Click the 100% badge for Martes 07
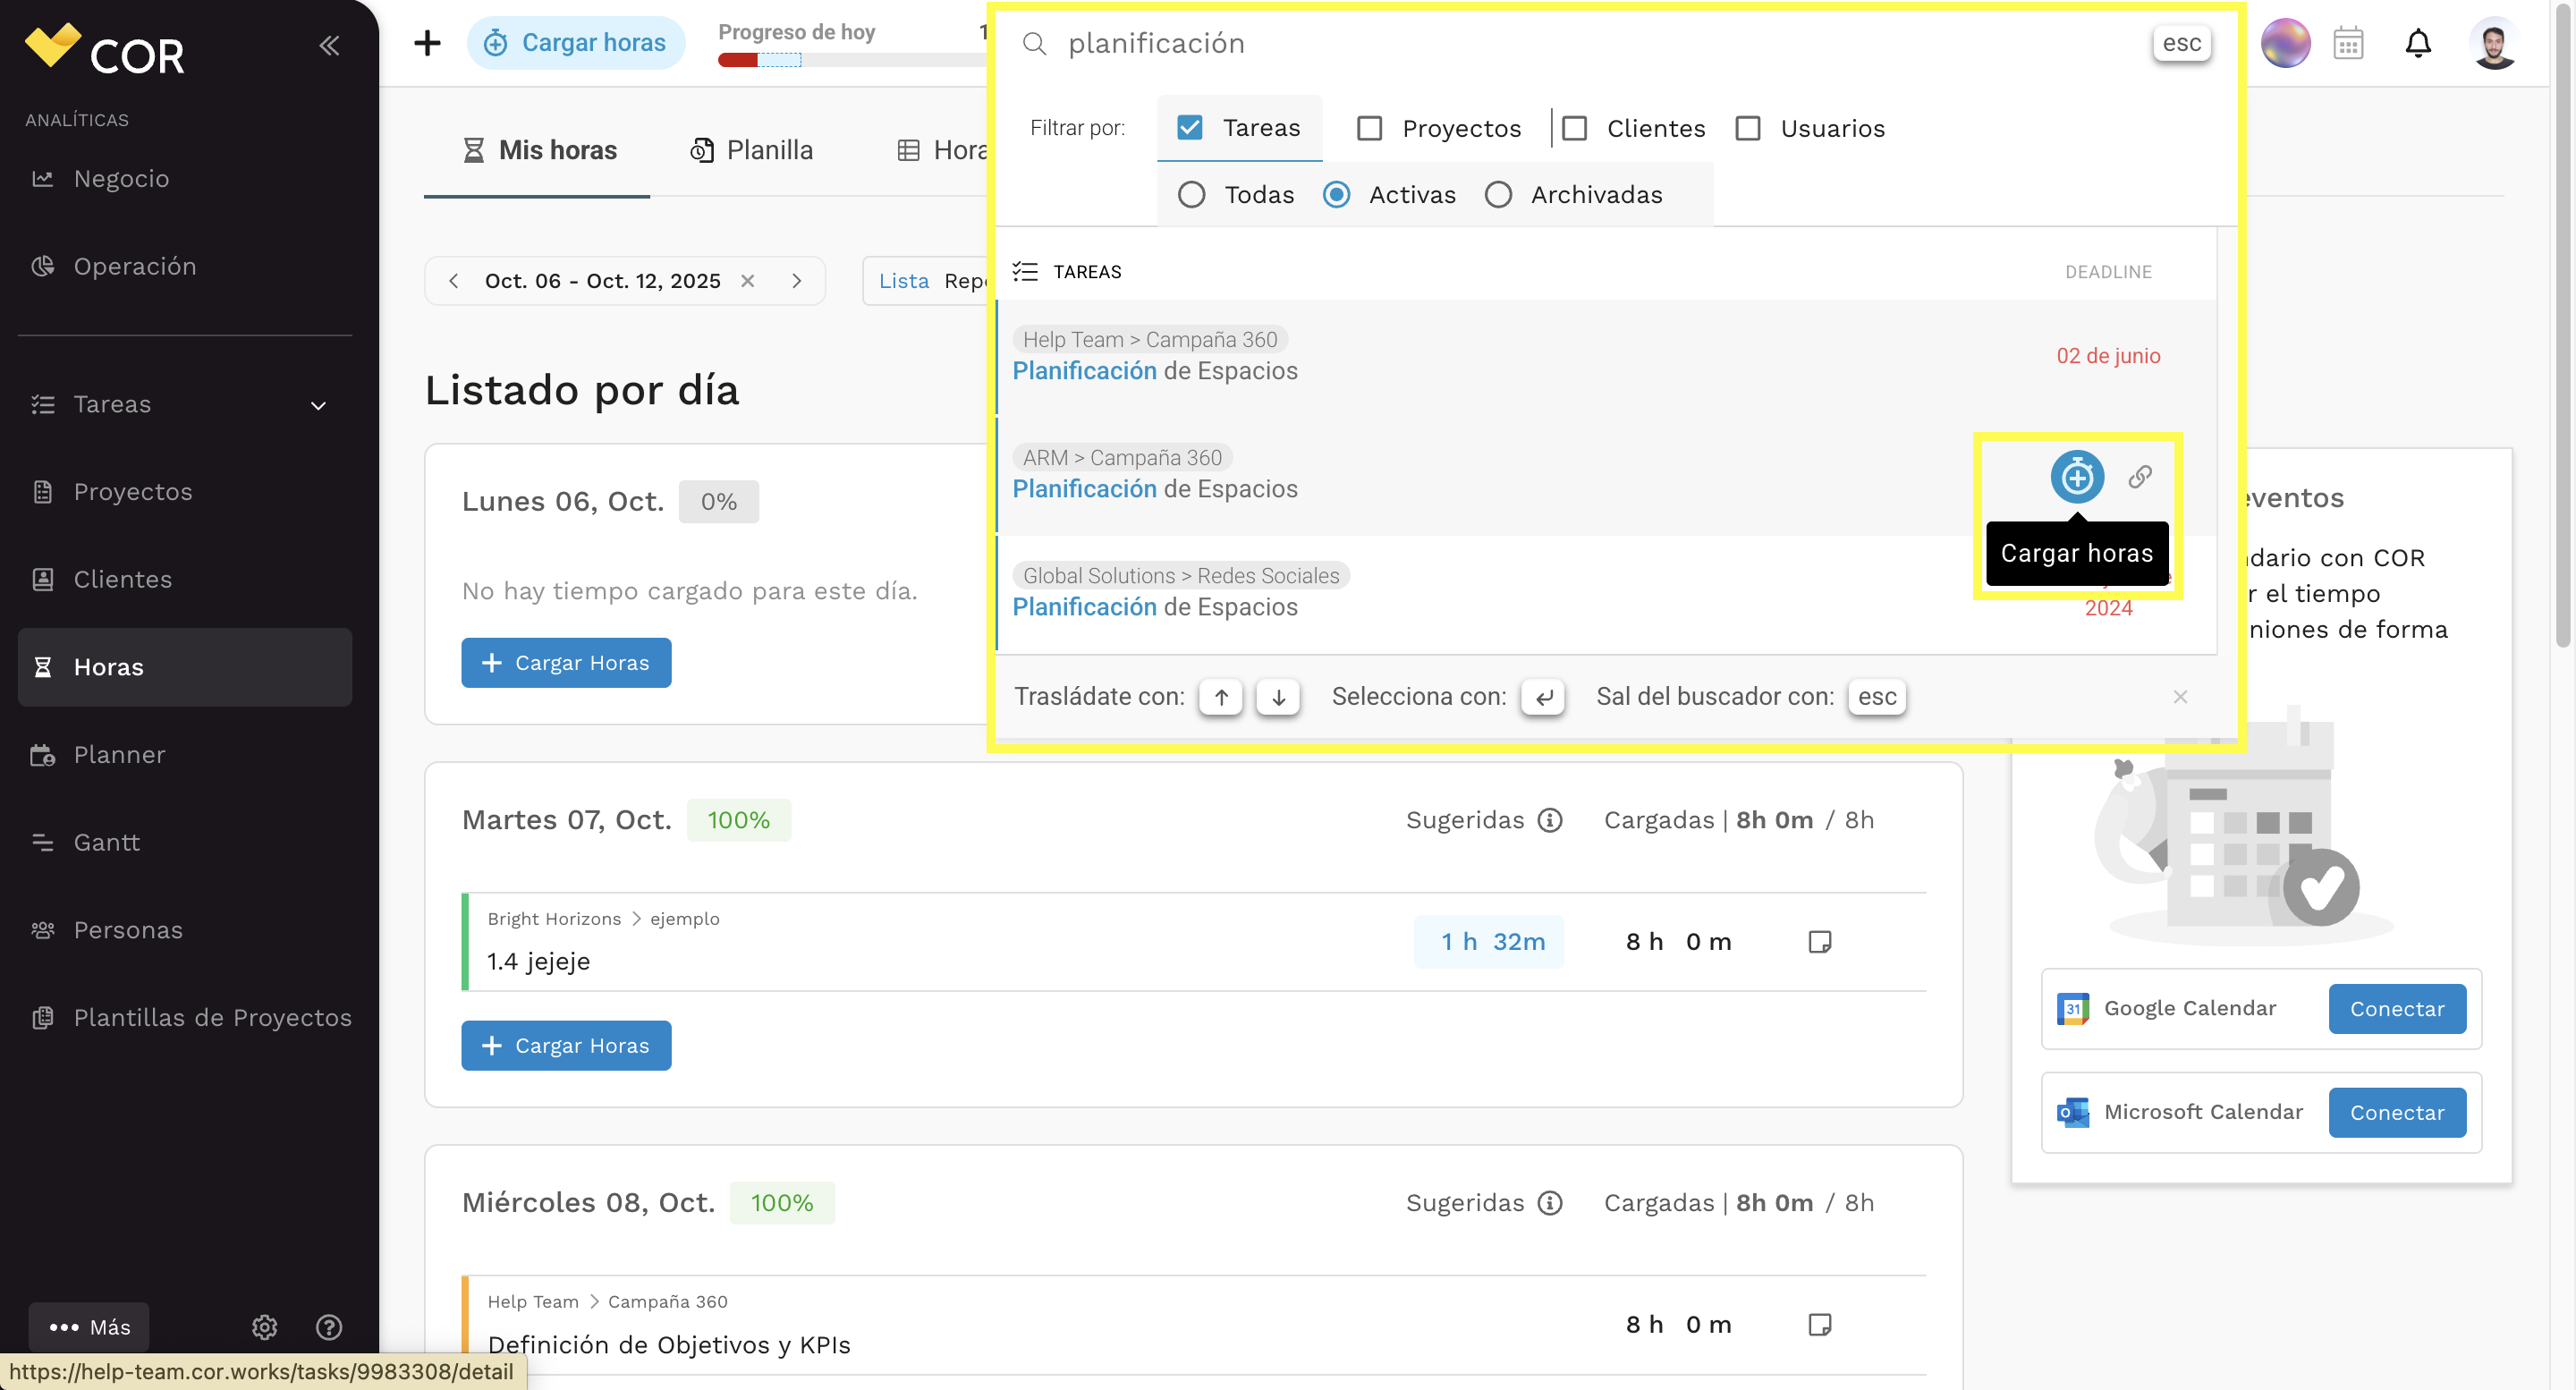 pyautogui.click(x=738, y=820)
